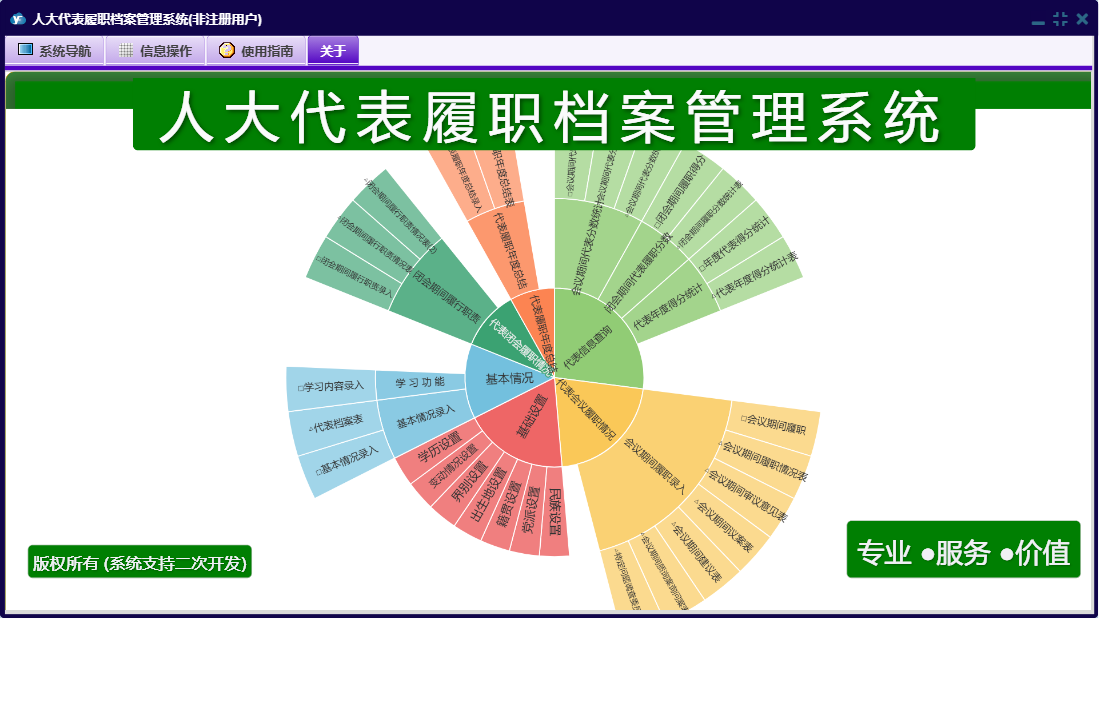Close the 人大代表履职档案管理系统 window
1099x723 pixels.
click(x=1082, y=19)
